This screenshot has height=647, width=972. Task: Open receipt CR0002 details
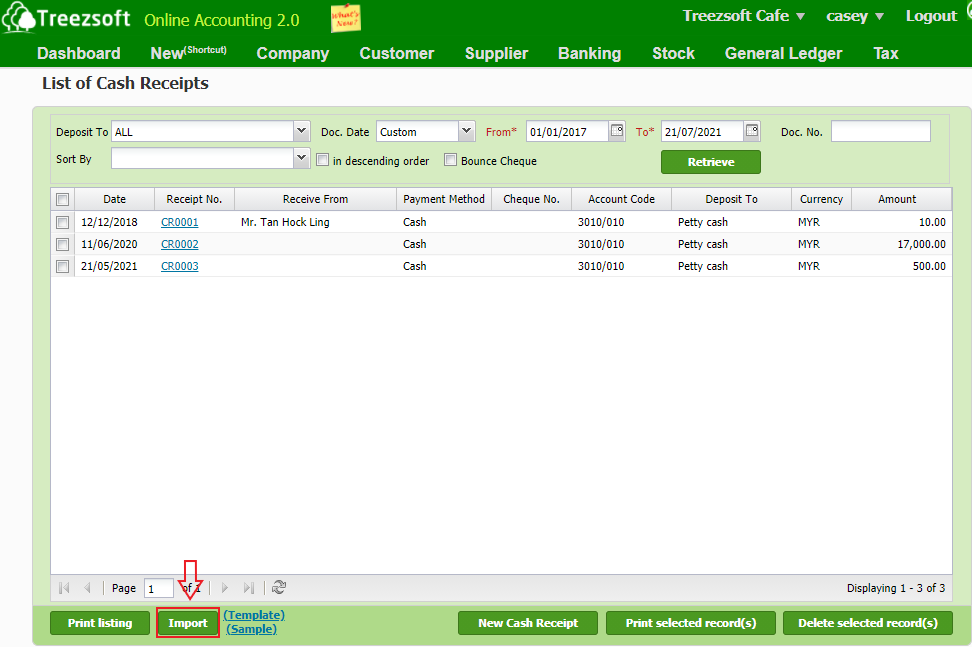pyautogui.click(x=179, y=243)
